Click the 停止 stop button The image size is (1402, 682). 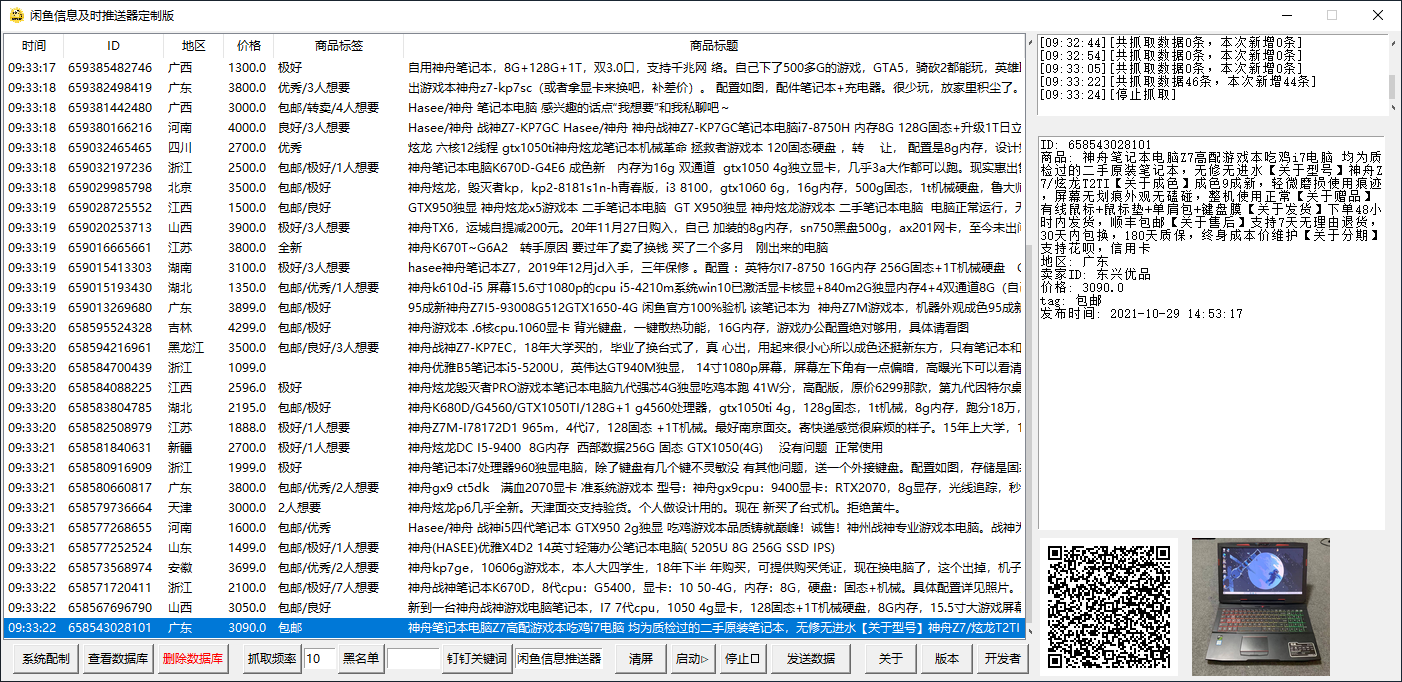click(743, 659)
